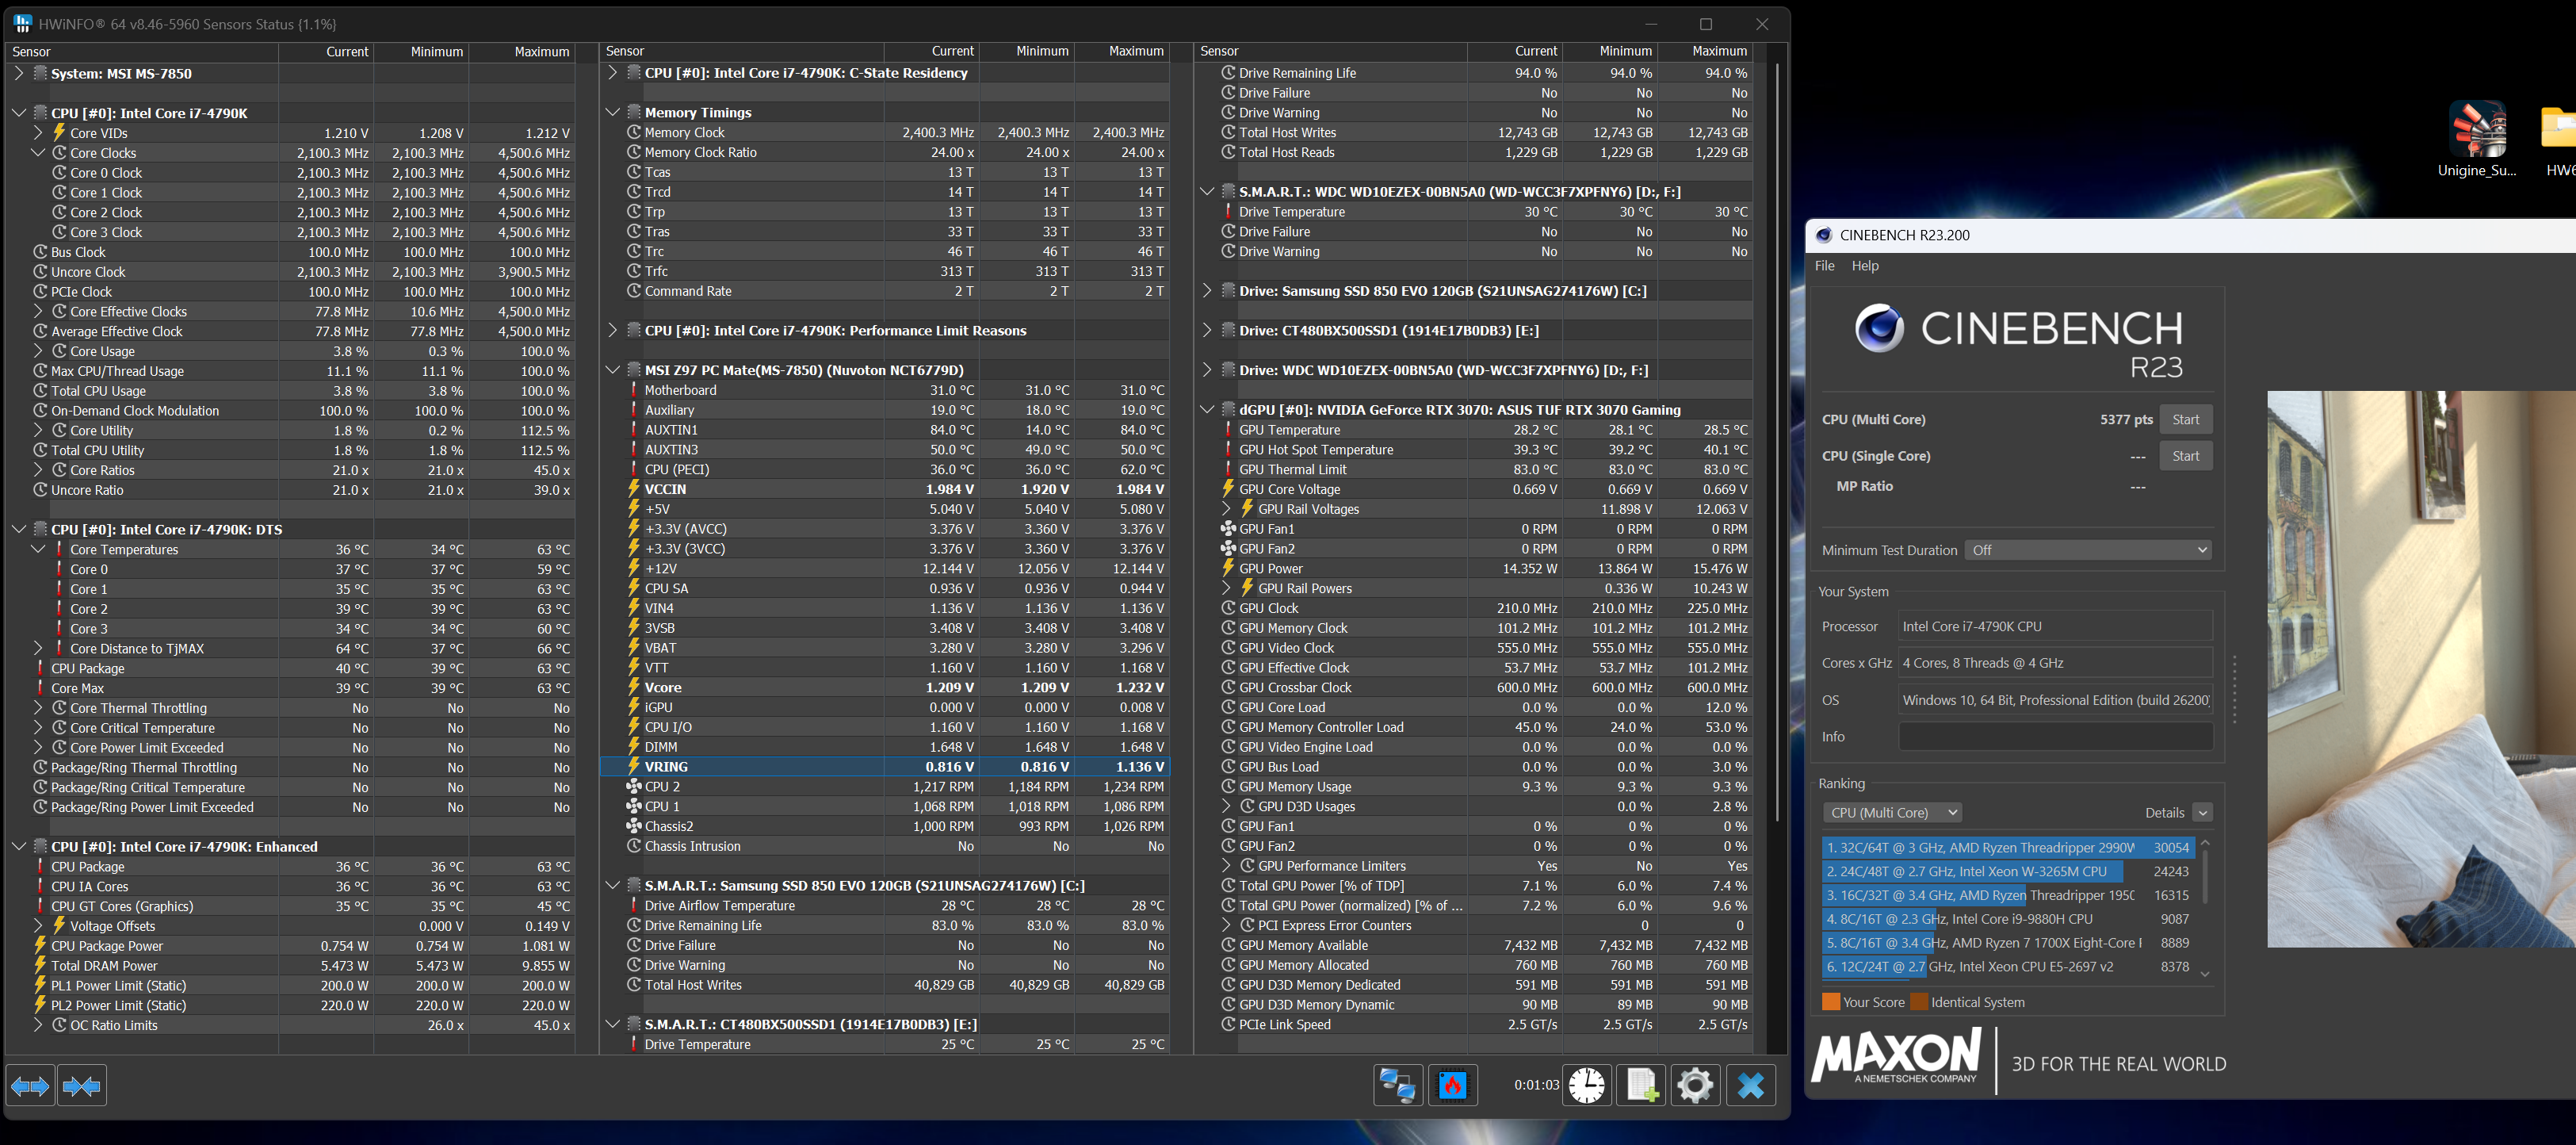
Task: Select the Total DRAM Power row
Action: point(292,966)
